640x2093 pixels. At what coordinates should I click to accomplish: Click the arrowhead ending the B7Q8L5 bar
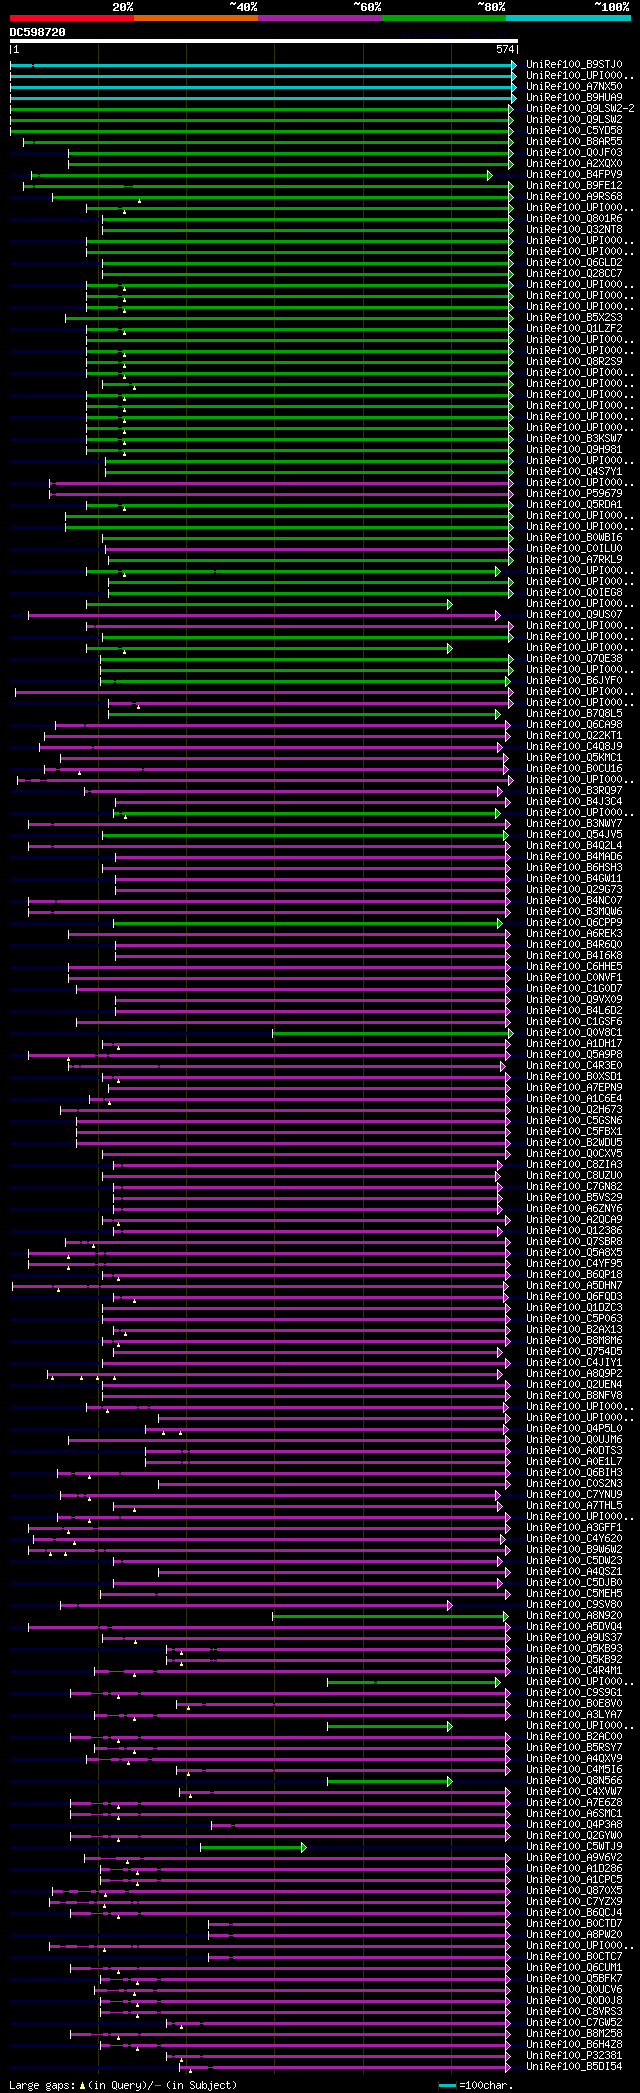click(497, 714)
